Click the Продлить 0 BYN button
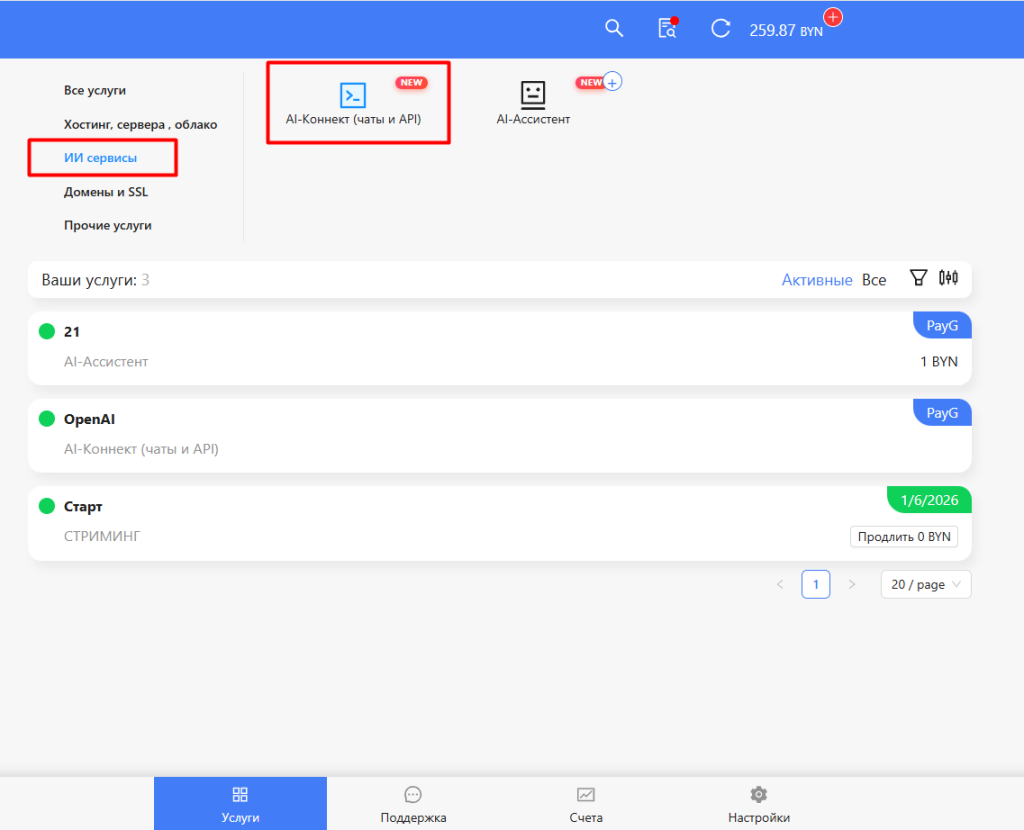Viewport: 1024px width, 830px height. [x=904, y=537]
